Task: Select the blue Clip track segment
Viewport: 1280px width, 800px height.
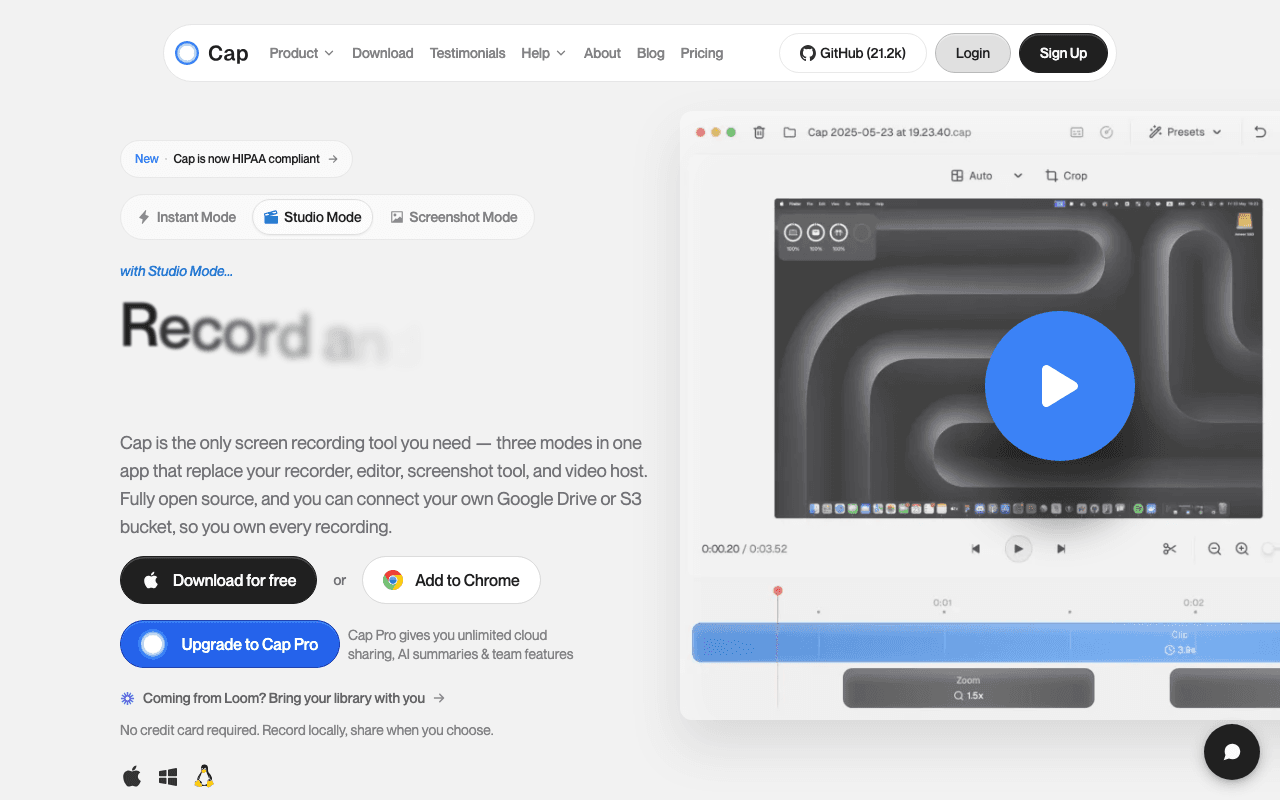Action: (986, 642)
